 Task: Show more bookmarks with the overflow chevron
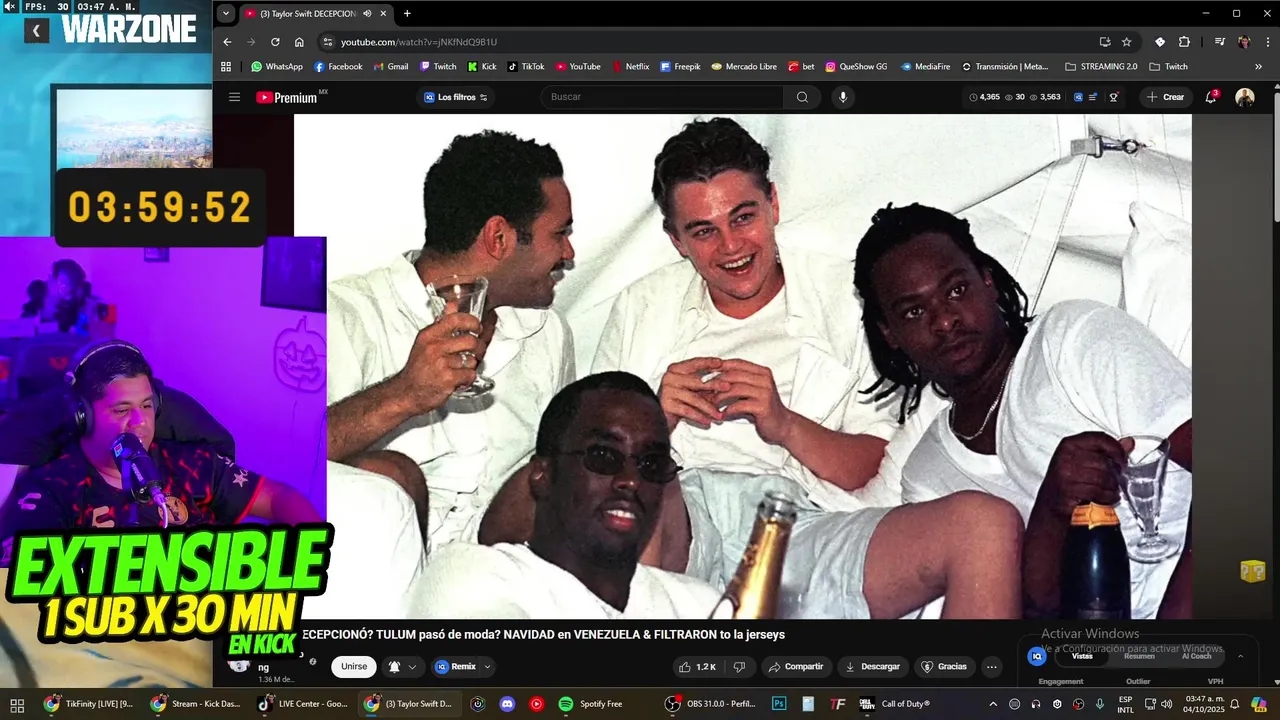[x=1258, y=67]
